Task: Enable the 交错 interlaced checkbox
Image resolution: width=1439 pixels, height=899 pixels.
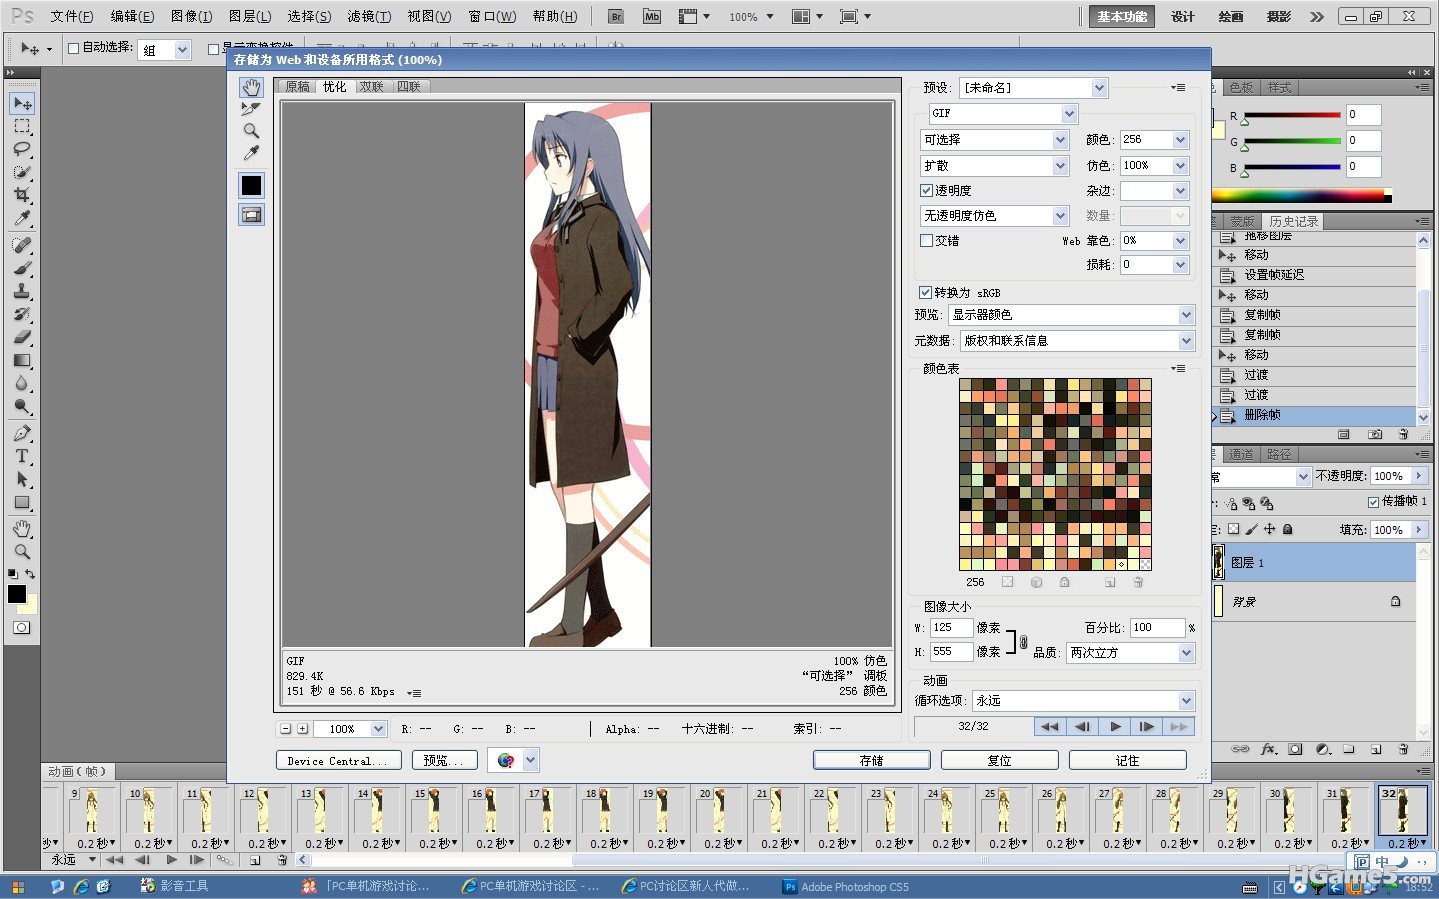Action: (x=926, y=240)
